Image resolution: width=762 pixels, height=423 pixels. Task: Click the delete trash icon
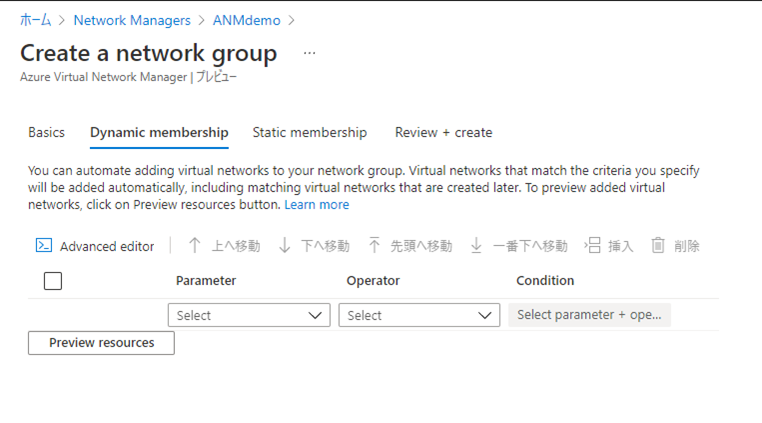coord(658,246)
